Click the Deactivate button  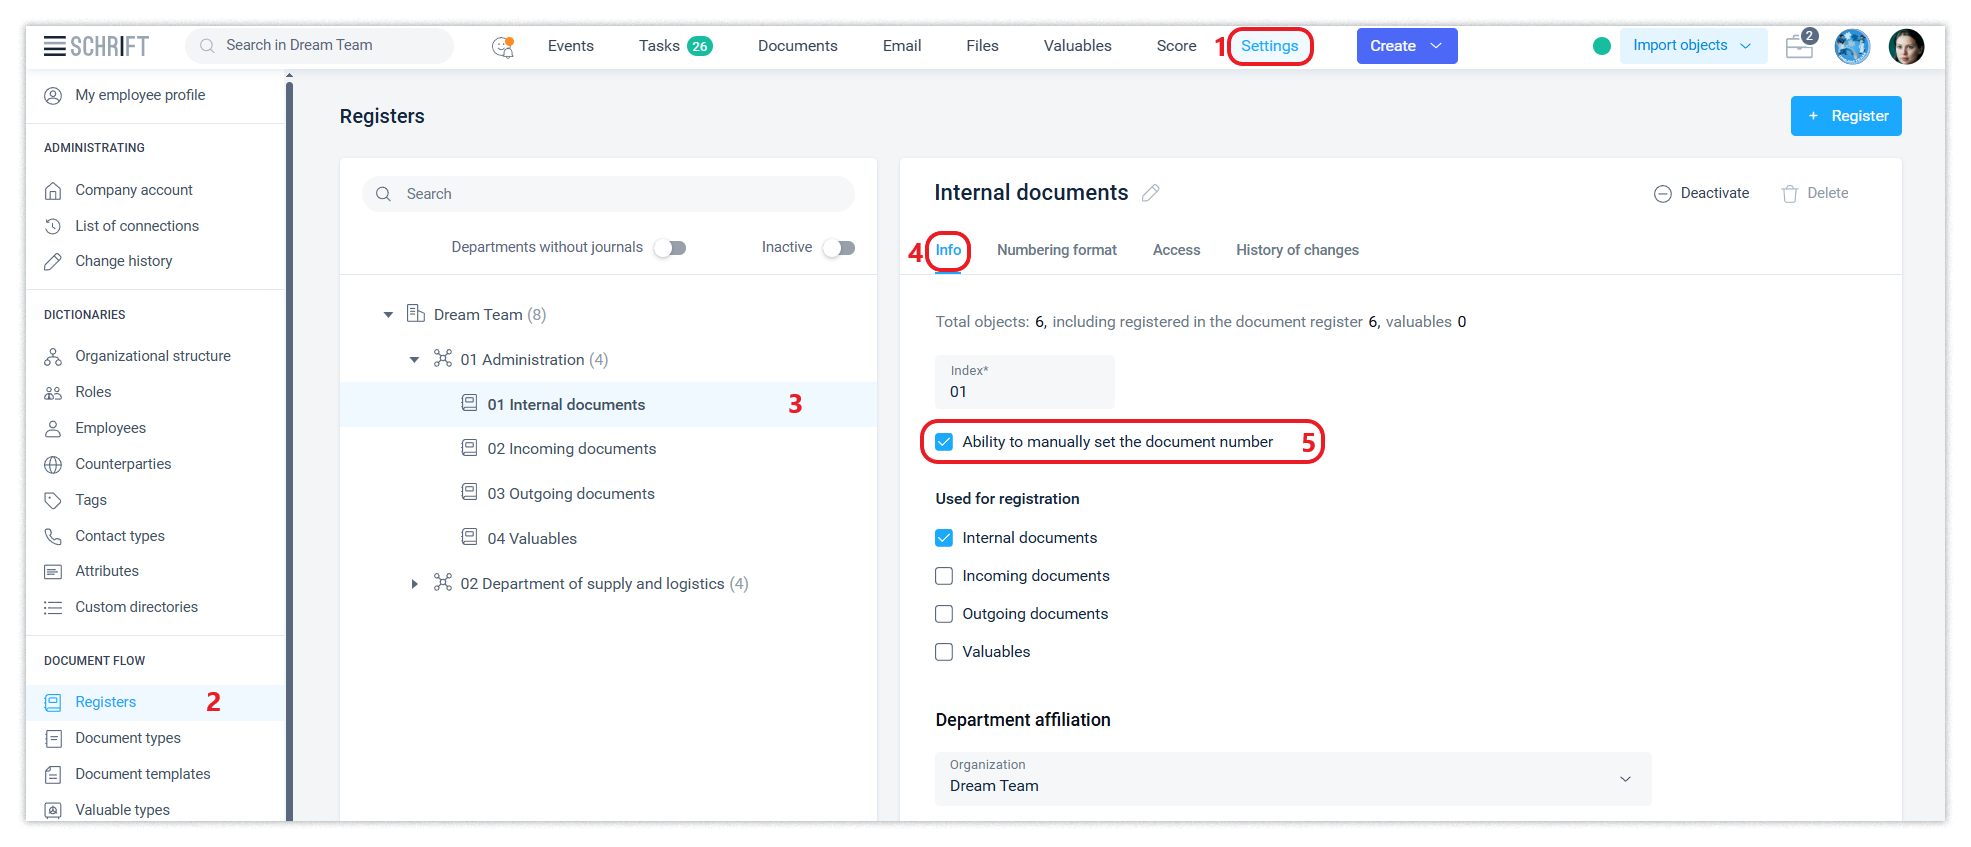coord(1701,193)
